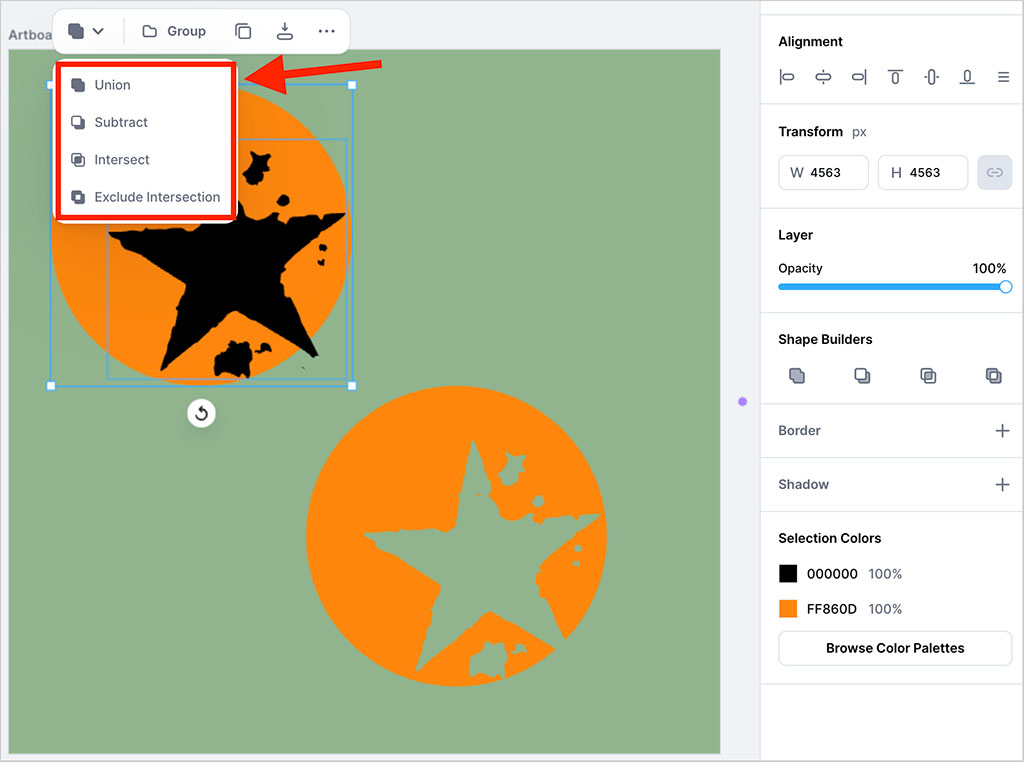
Task: Click the Opacity slider handle
Action: pyautogui.click(x=1006, y=287)
